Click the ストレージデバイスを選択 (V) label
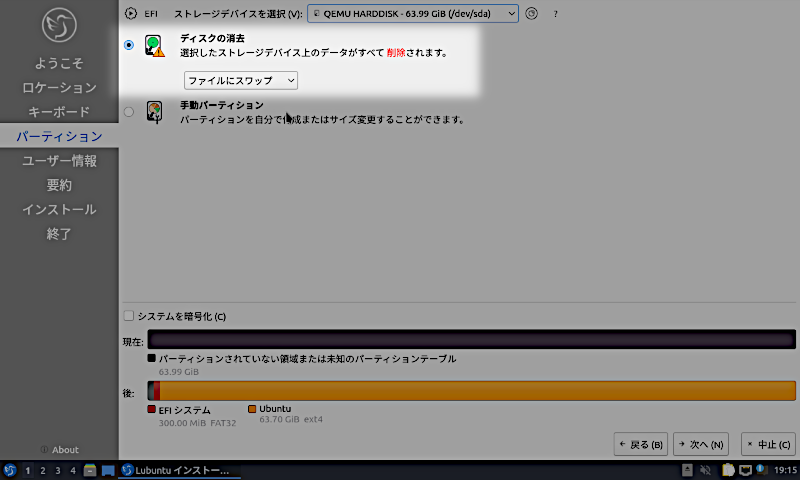This screenshot has height=480, width=800. point(238,14)
